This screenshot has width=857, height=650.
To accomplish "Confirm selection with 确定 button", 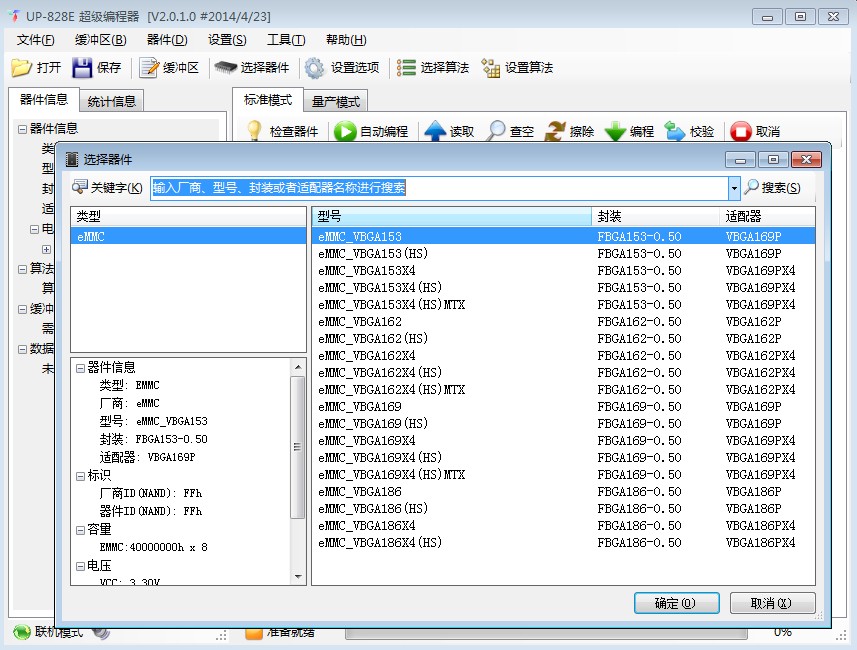I will click(x=677, y=603).
